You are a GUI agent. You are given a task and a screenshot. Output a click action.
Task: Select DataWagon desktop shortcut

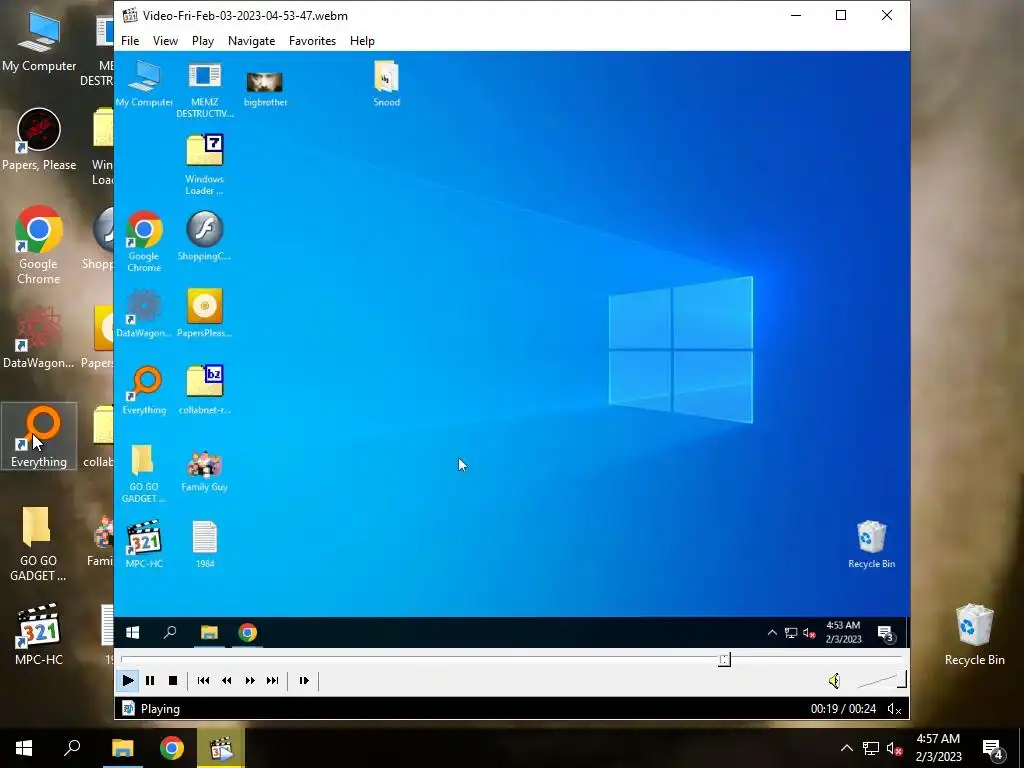point(39,338)
